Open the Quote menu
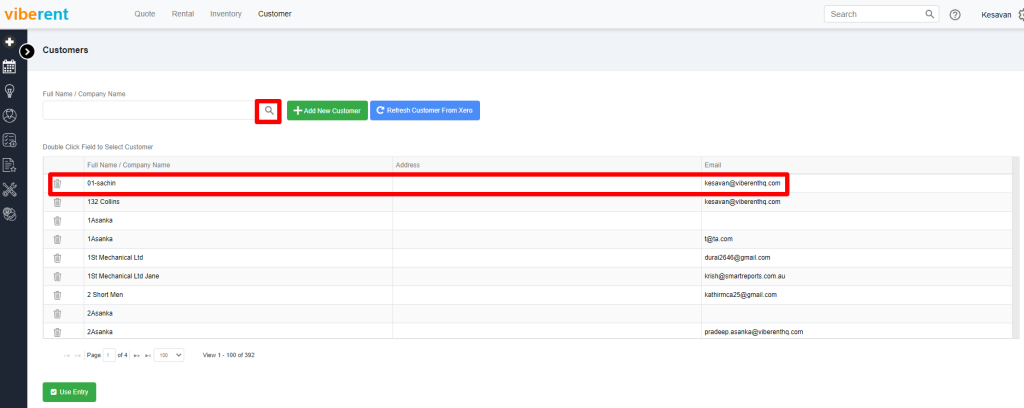 pyautogui.click(x=144, y=14)
